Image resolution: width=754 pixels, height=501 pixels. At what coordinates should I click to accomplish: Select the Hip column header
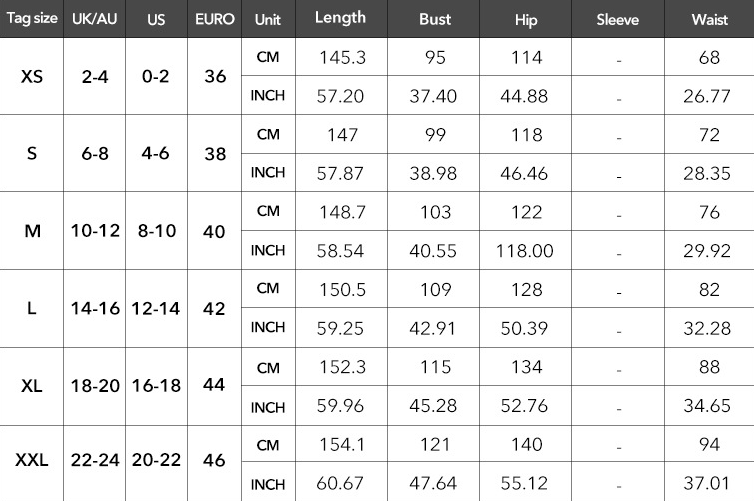[526, 19]
